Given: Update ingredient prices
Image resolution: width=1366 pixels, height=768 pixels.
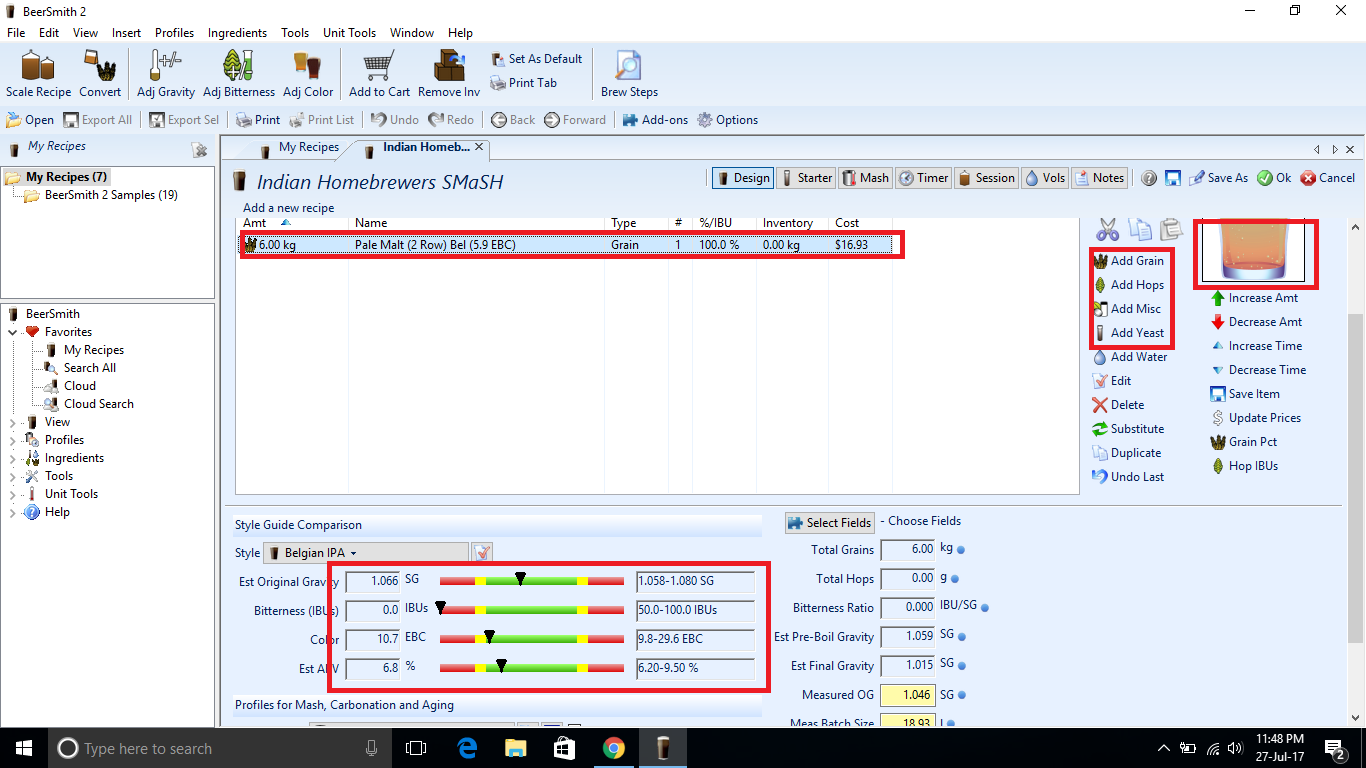Looking at the screenshot, I should click(1255, 418).
